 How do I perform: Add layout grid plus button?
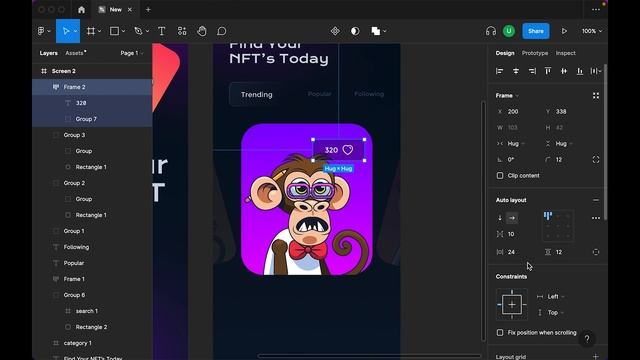point(596,357)
